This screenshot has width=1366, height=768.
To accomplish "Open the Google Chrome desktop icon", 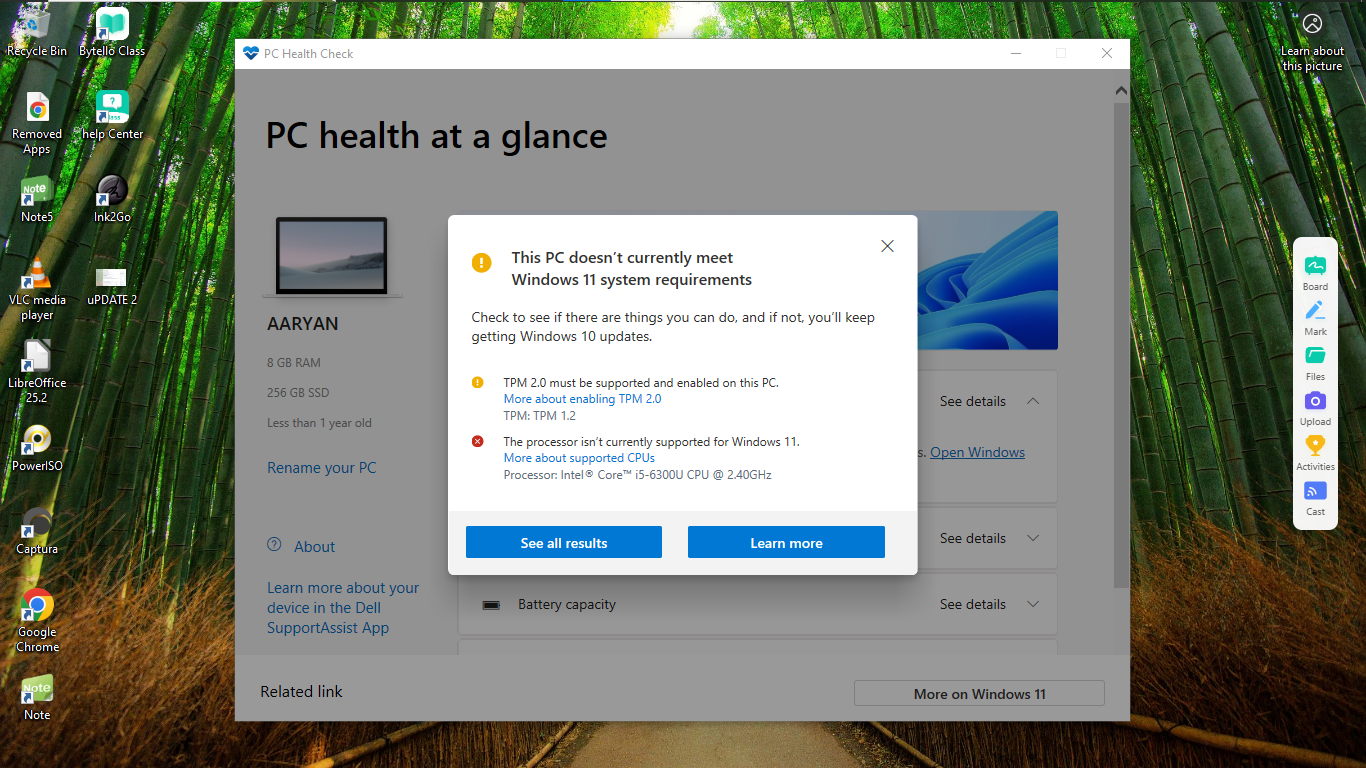I will [x=37, y=621].
